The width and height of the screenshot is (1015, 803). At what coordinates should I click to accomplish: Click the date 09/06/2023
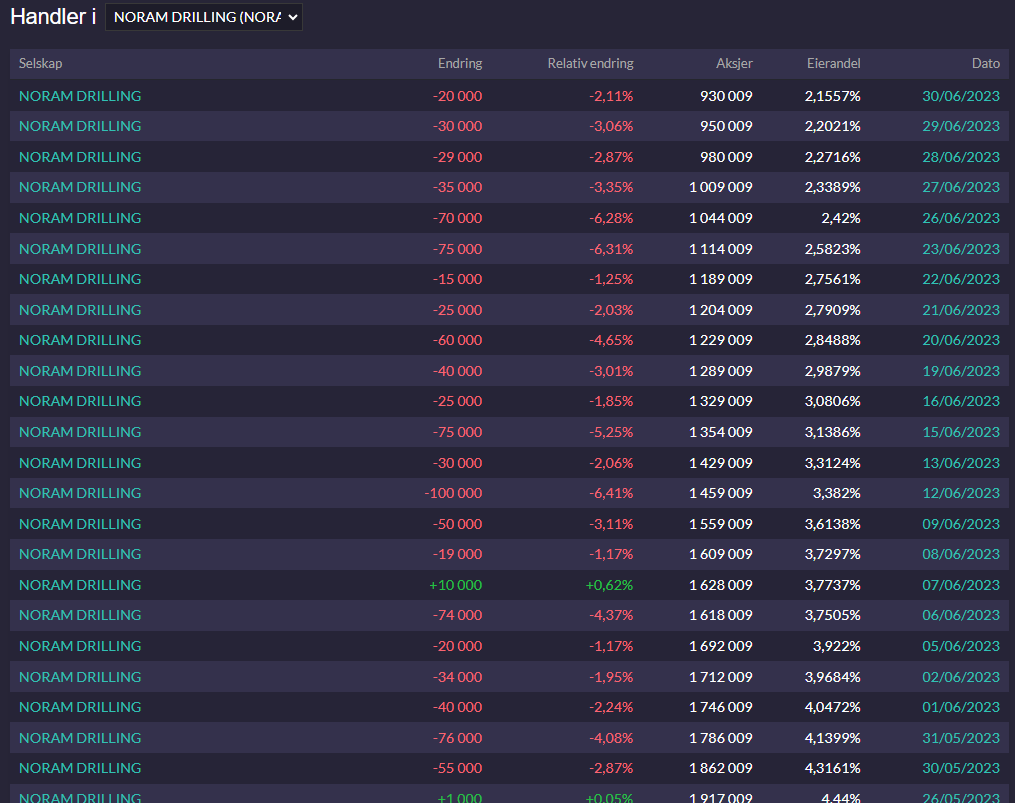[961, 524]
